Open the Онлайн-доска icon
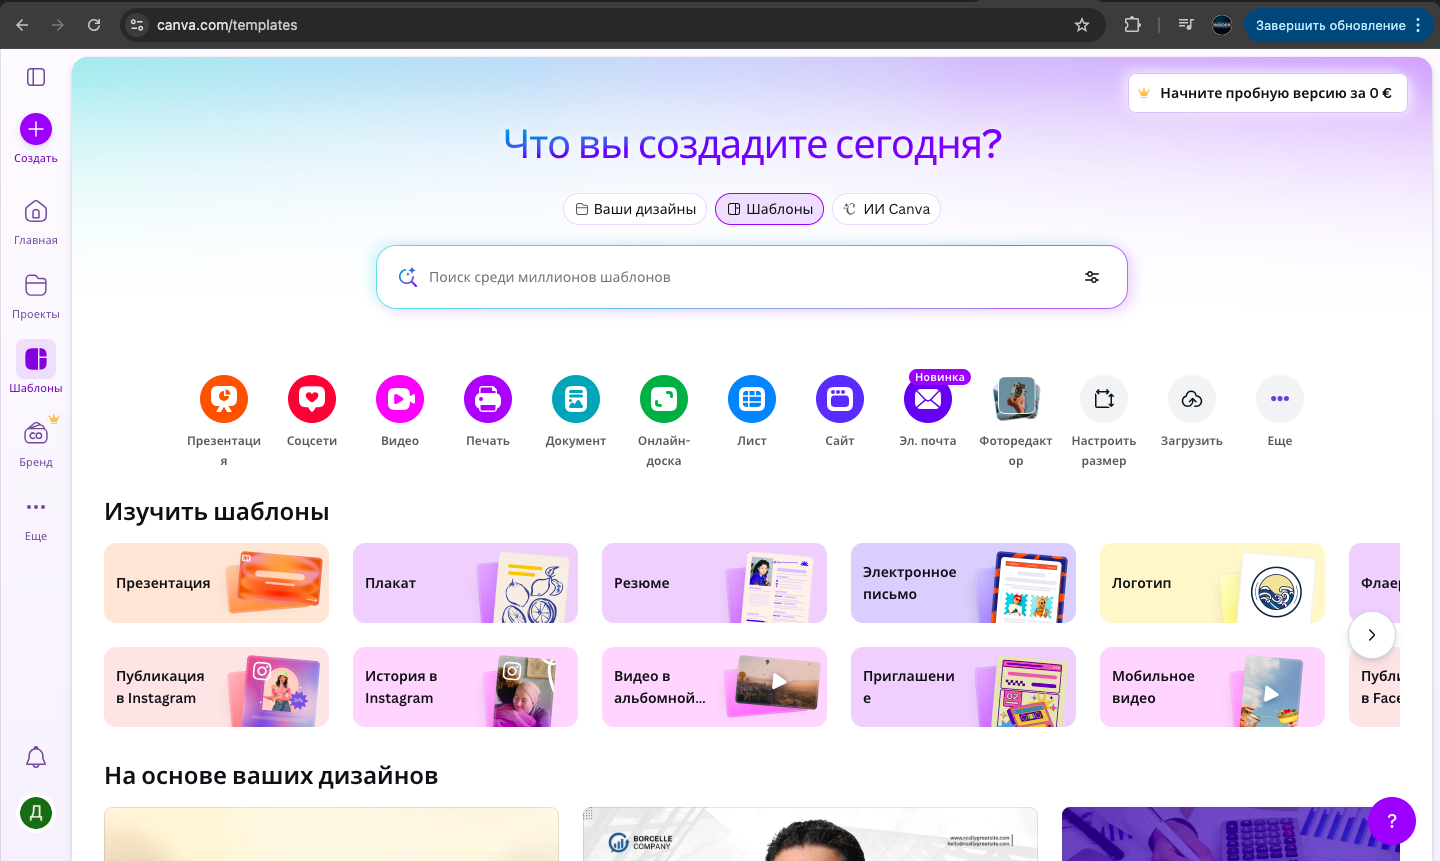The height and width of the screenshot is (861, 1440). pyautogui.click(x=664, y=398)
